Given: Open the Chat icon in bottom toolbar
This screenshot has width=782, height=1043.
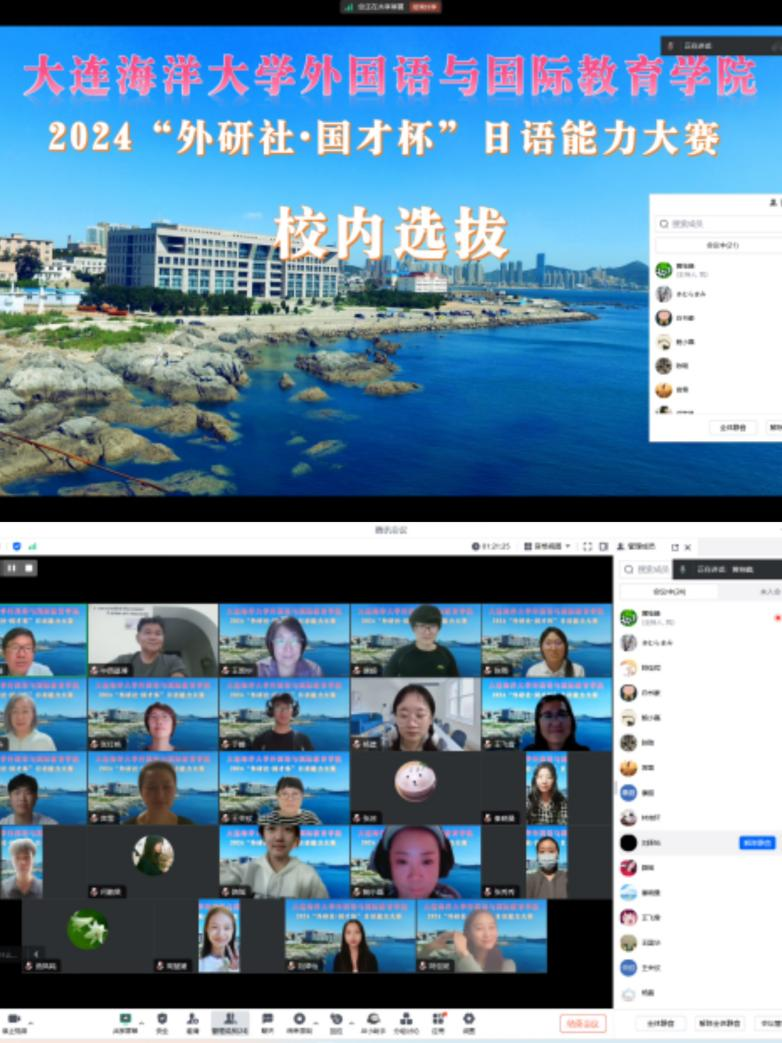Looking at the screenshot, I should [267, 1019].
